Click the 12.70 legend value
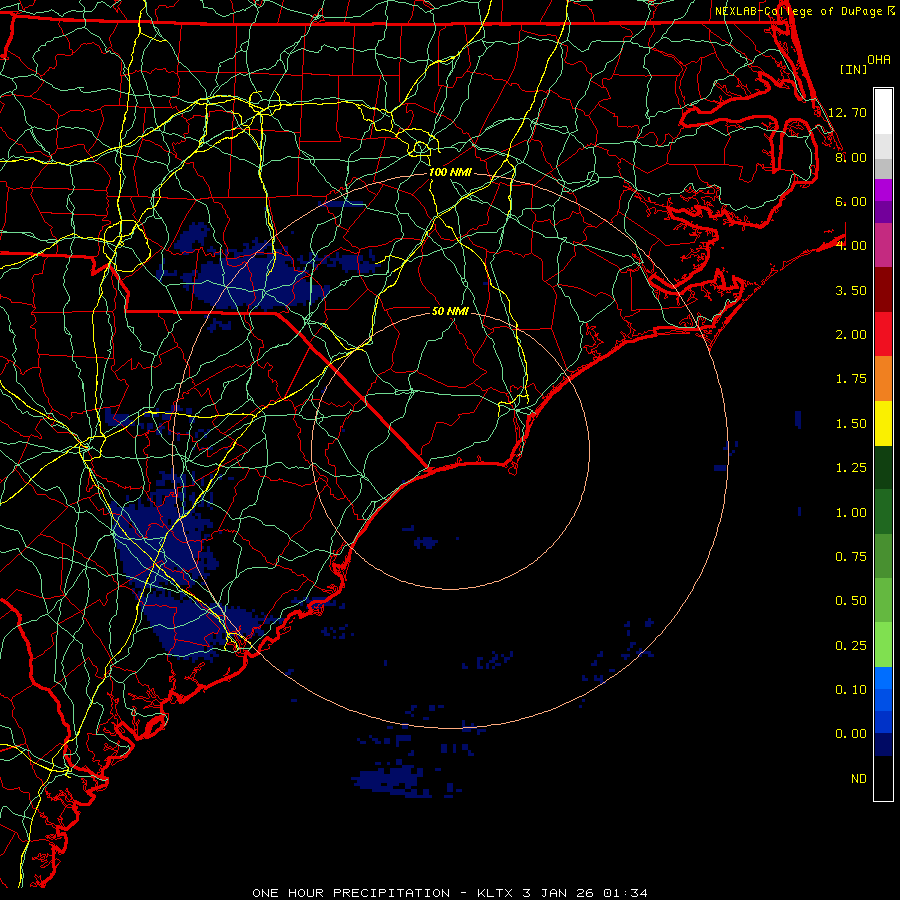 [847, 112]
